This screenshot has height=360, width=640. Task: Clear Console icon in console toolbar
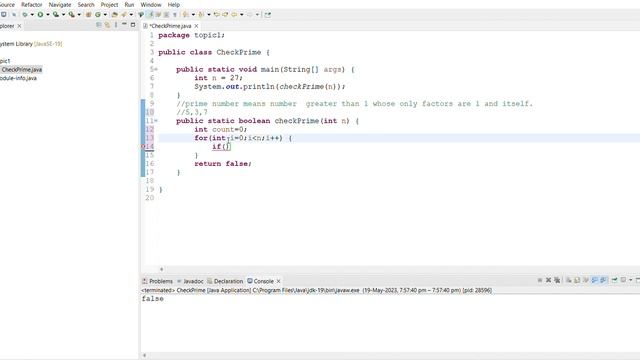(569, 280)
